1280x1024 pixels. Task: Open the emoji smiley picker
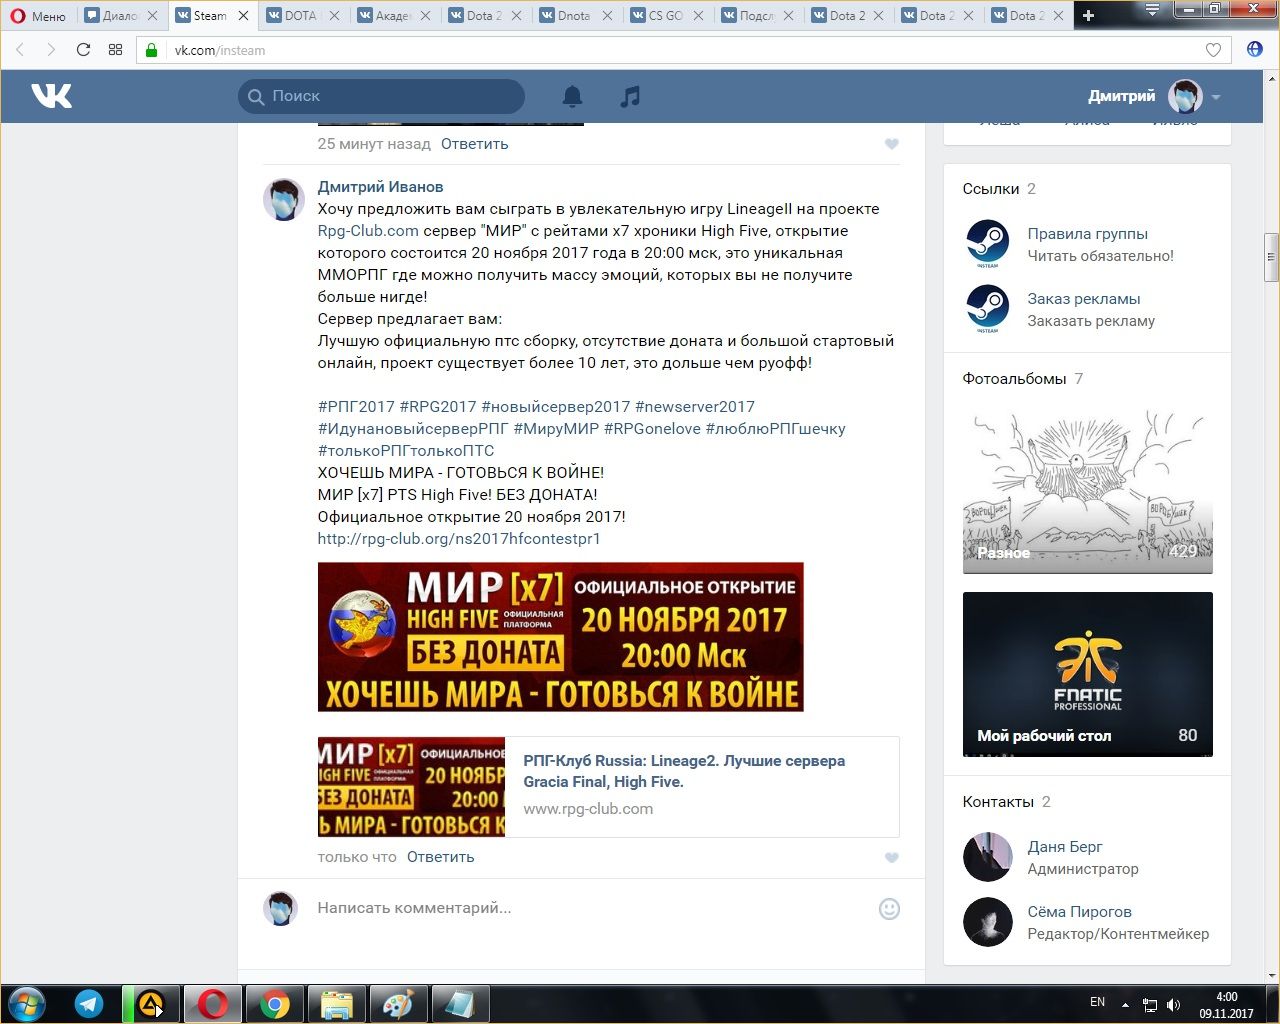tap(889, 909)
